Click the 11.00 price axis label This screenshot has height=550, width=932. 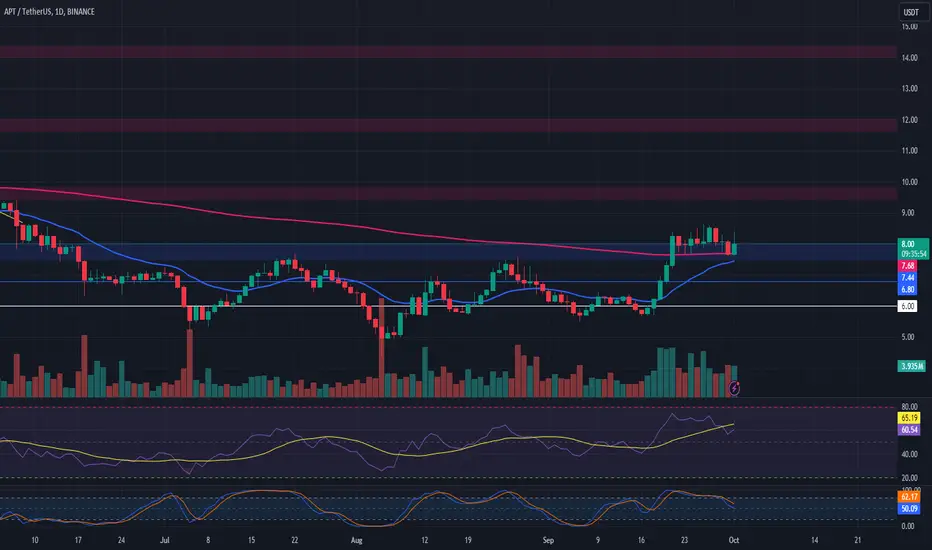[x=909, y=150]
